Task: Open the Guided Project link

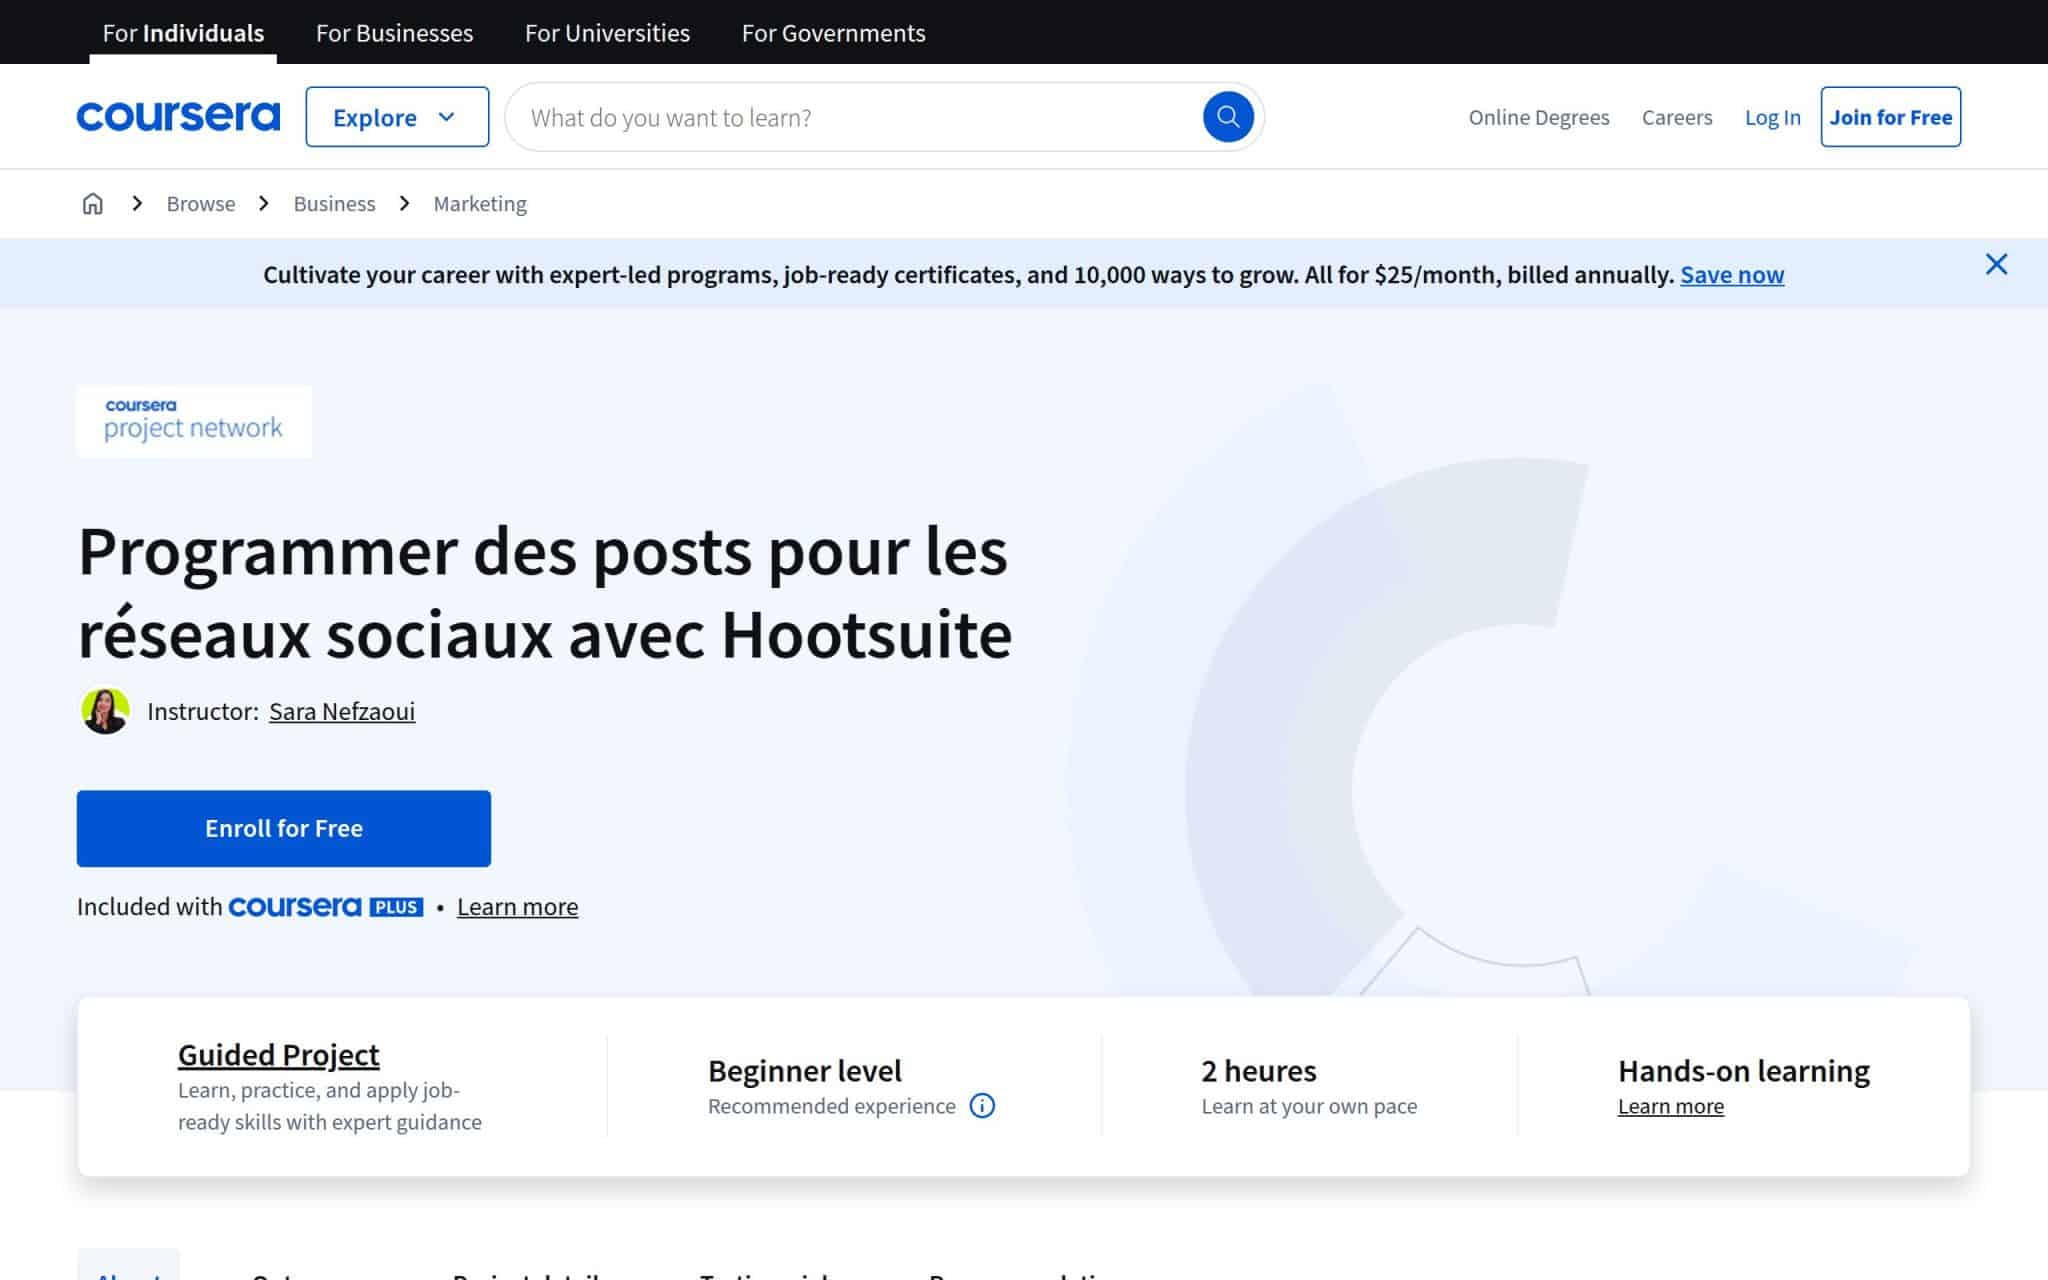Action: pyautogui.click(x=278, y=1055)
